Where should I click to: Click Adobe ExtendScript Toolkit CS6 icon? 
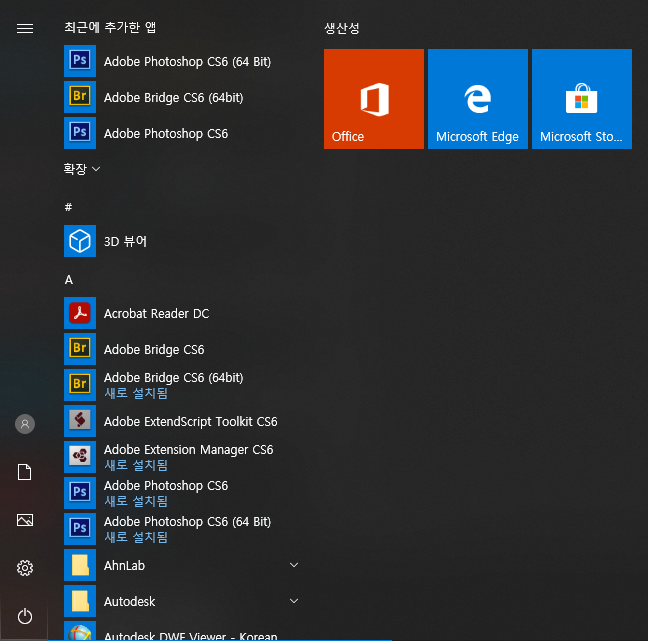coord(80,421)
